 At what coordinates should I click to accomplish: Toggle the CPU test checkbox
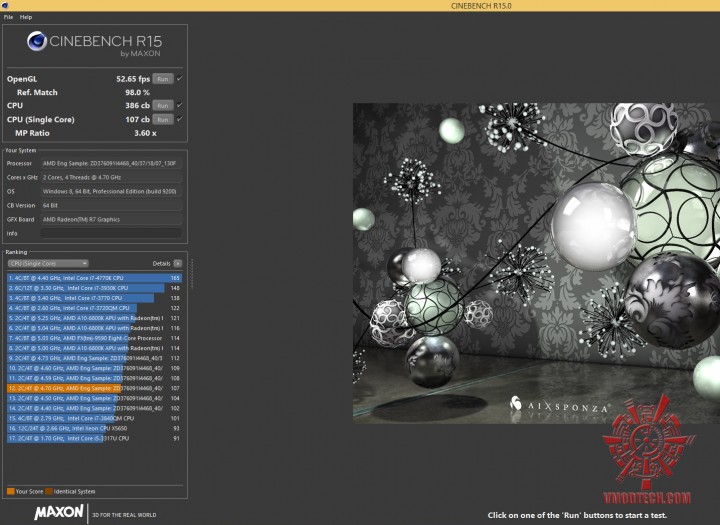click(x=180, y=105)
